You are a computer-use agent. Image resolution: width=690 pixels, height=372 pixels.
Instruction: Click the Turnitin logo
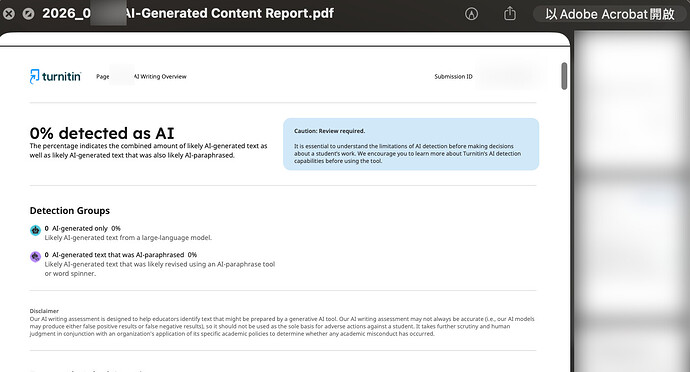click(x=55, y=76)
